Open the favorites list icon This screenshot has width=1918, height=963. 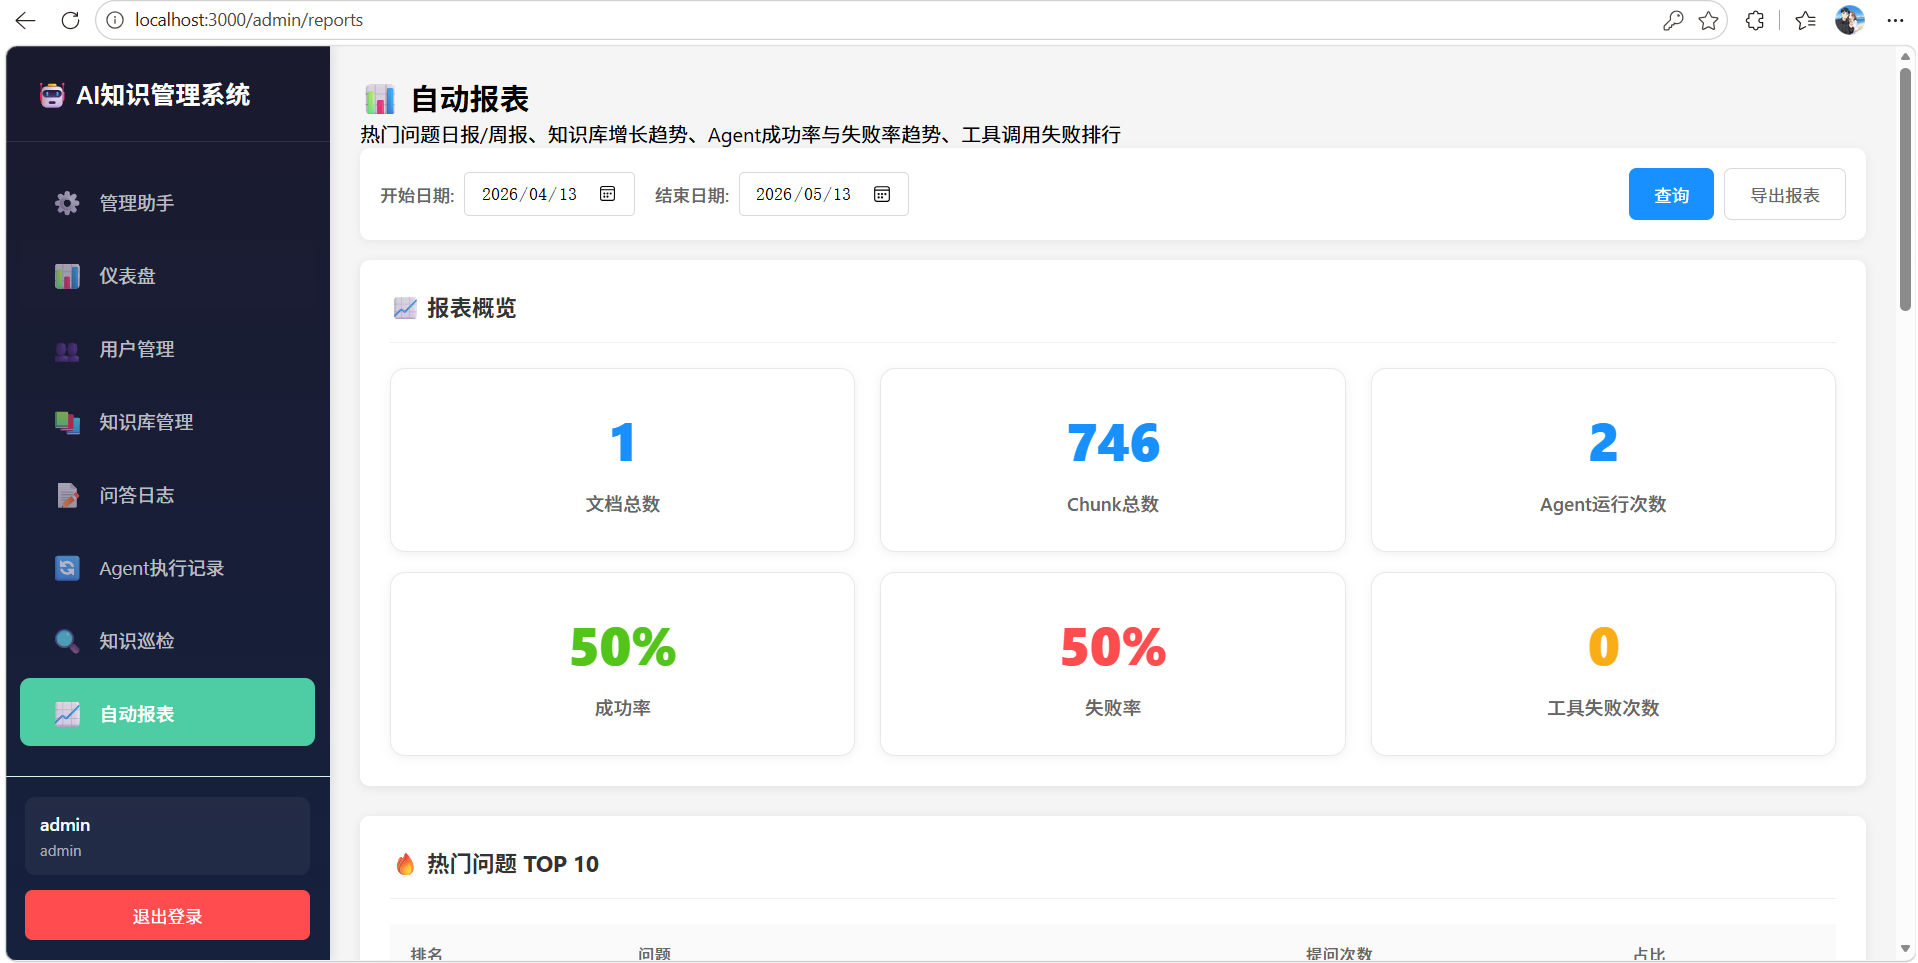[x=1805, y=20]
